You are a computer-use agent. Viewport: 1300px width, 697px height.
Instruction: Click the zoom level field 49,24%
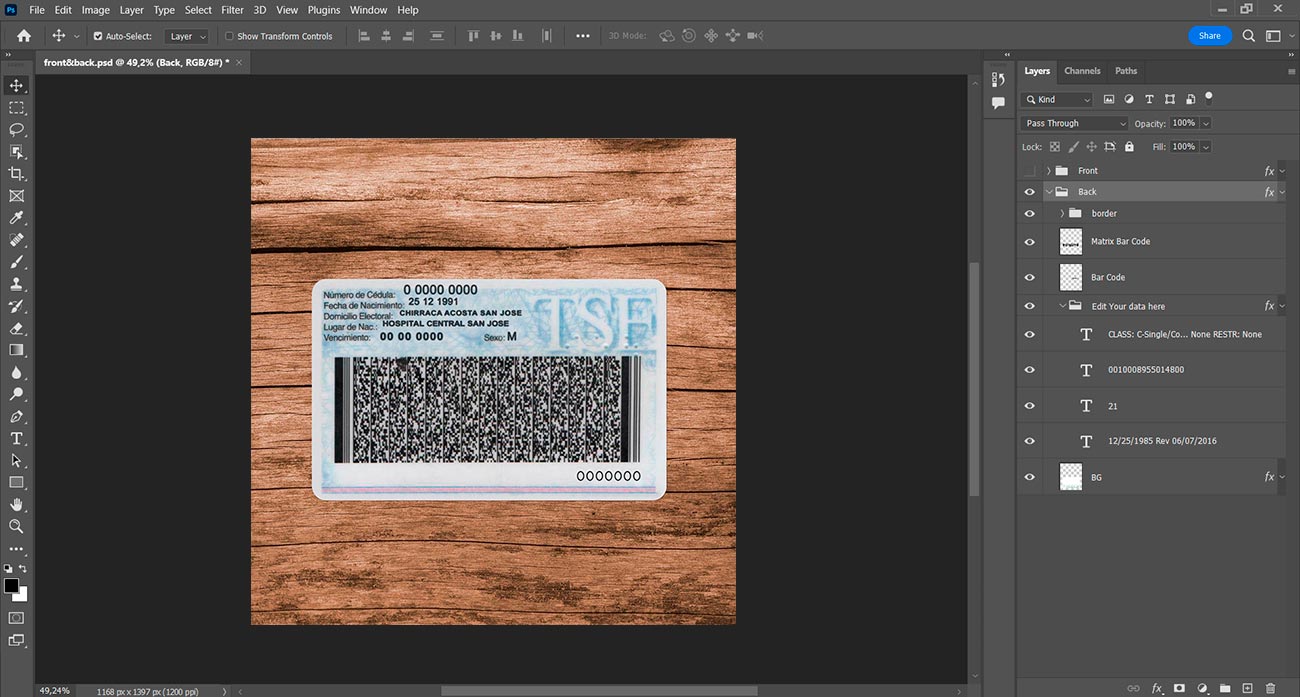click(x=55, y=690)
